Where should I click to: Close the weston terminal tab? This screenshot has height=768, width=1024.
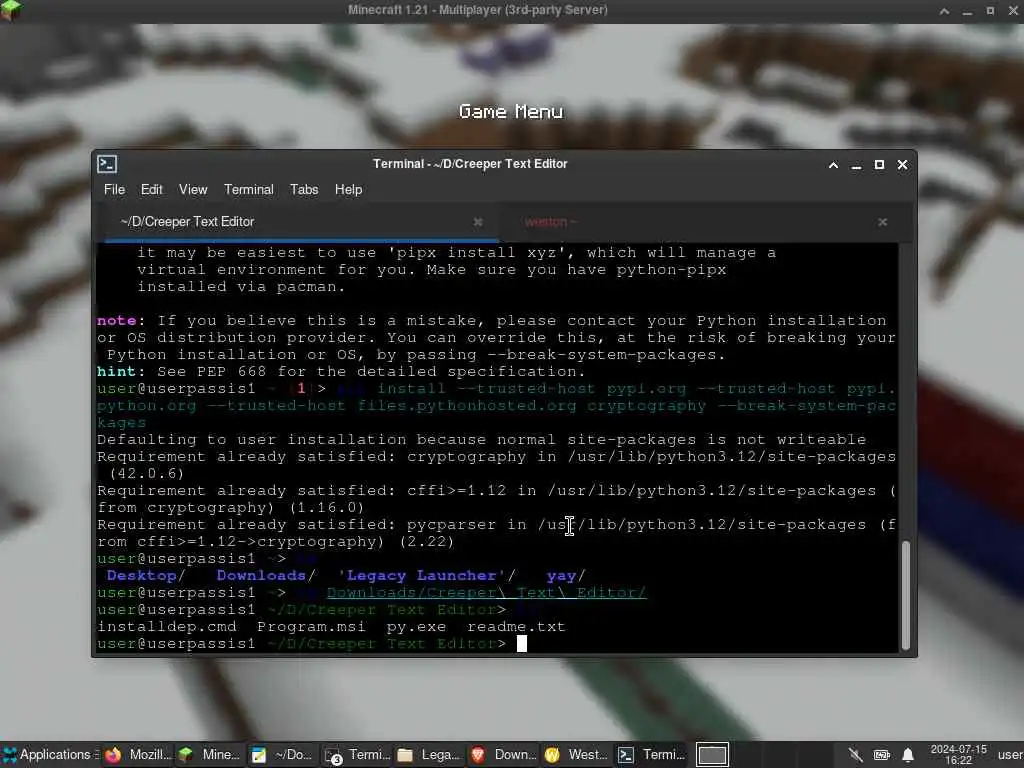tap(882, 222)
